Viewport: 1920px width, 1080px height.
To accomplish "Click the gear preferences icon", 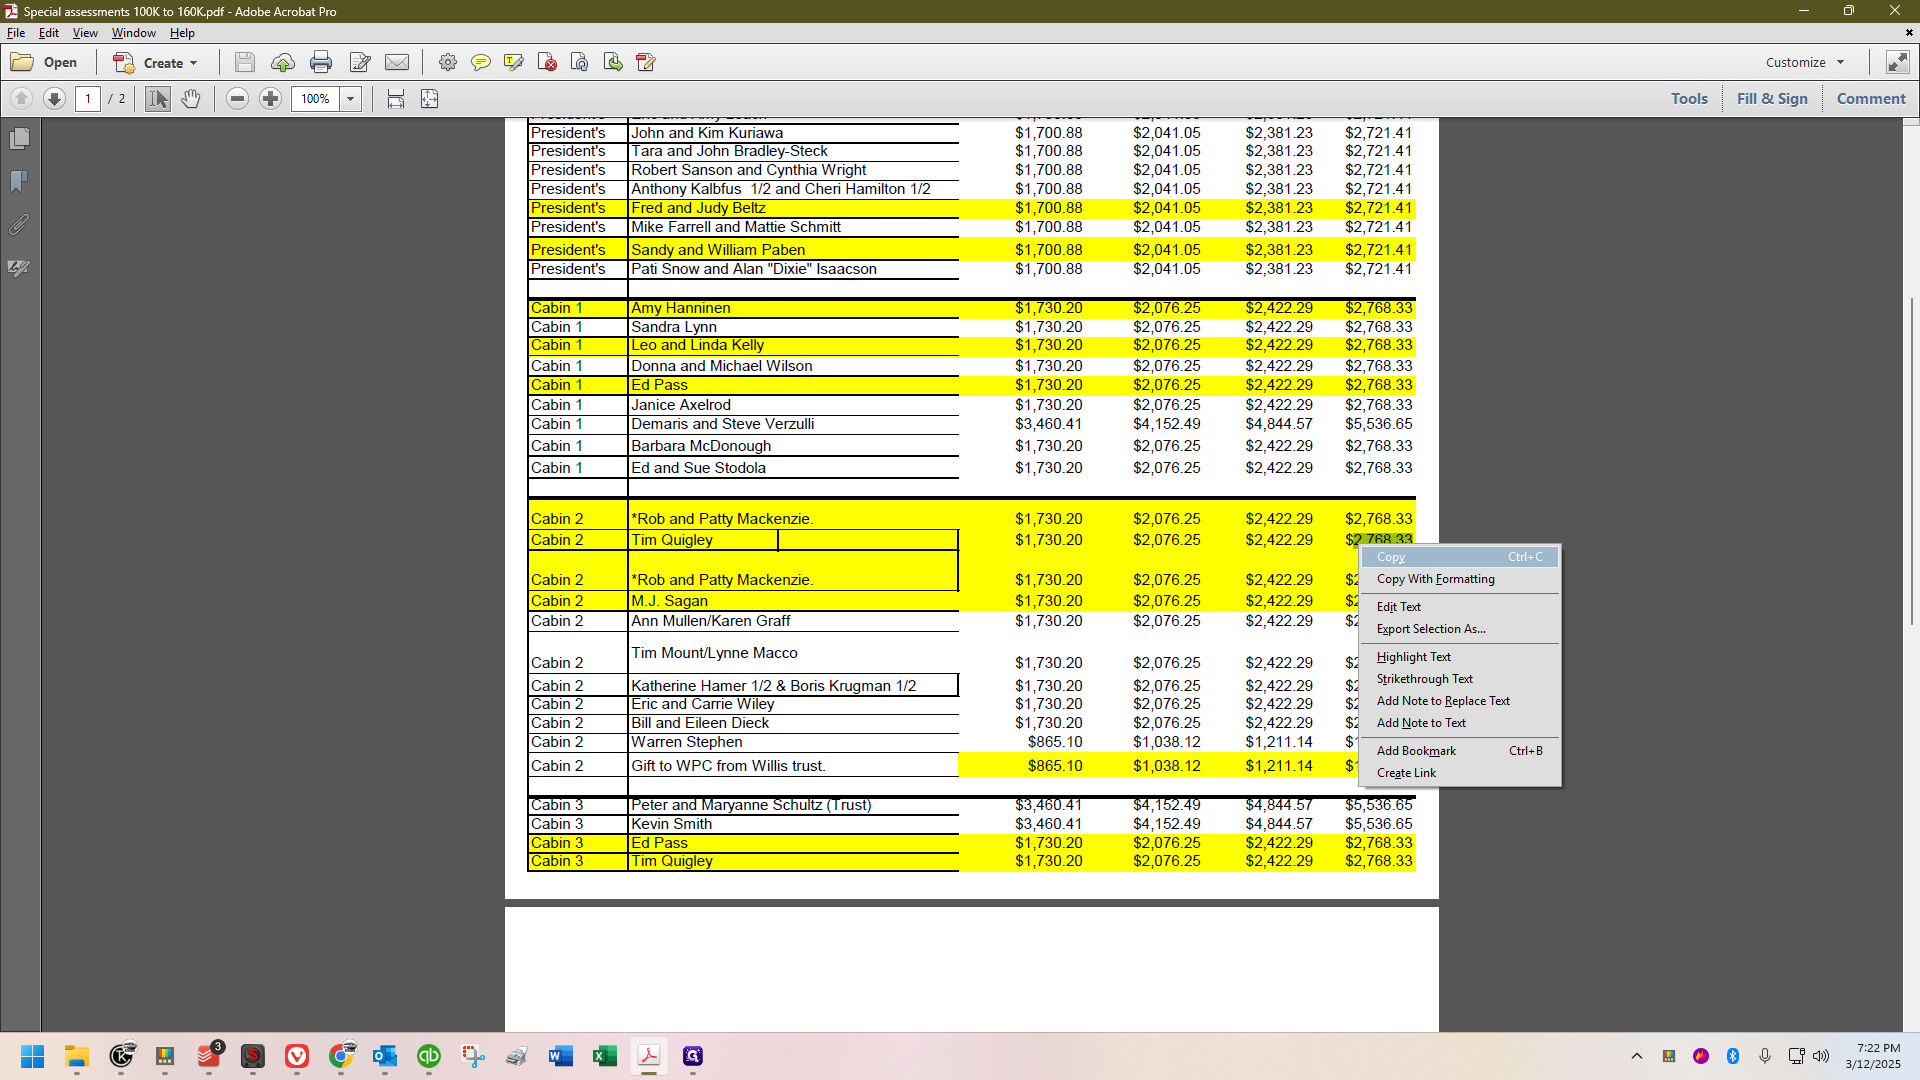I will [x=448, y=62].
